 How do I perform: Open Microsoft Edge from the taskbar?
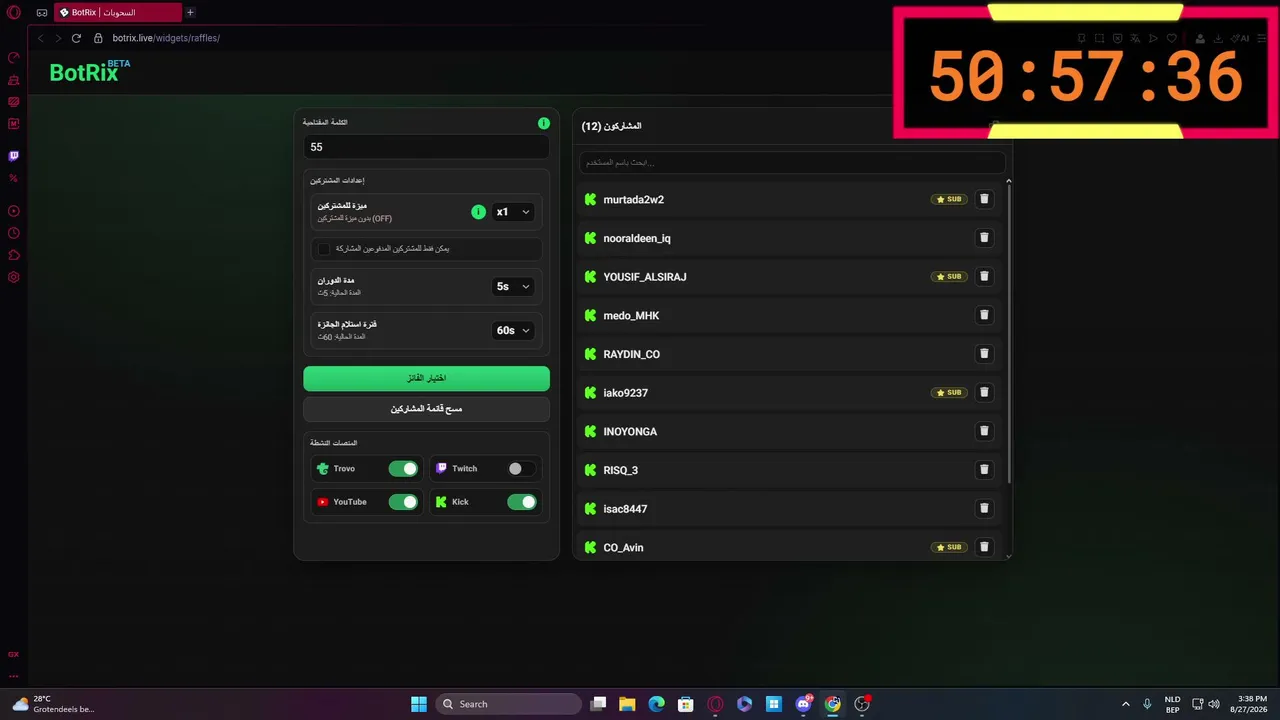(x=656, y=704)
